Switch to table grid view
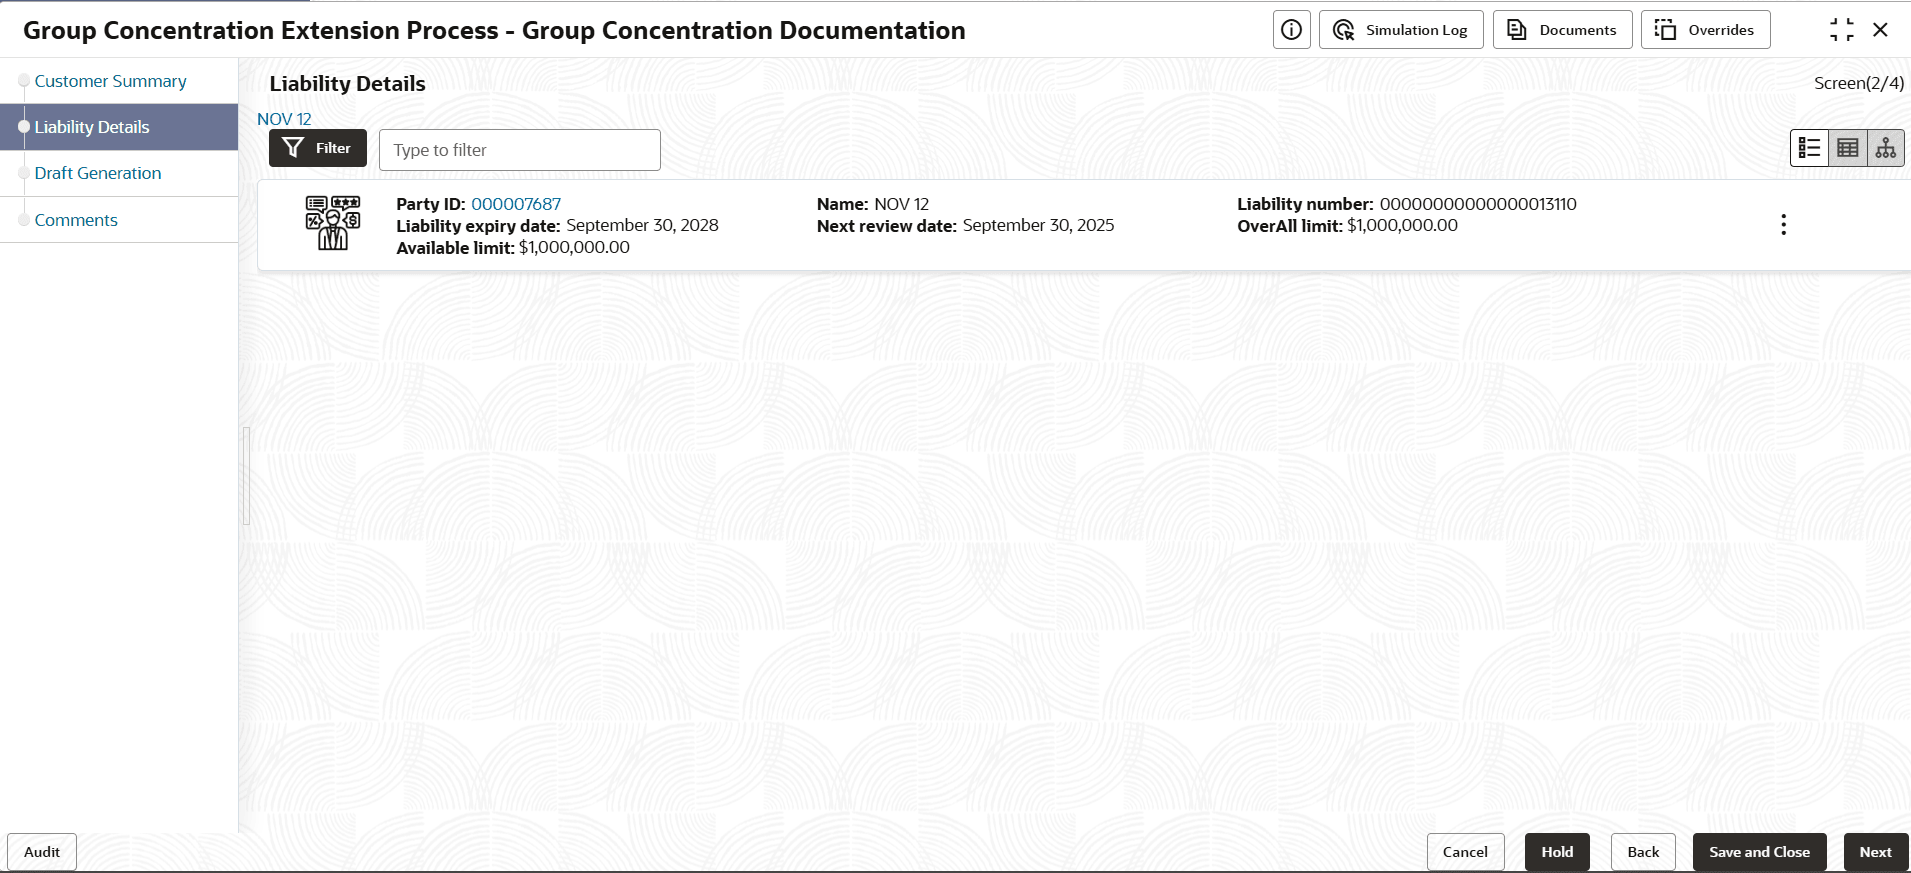Screen dimensions: 1911x873 (x=1847, y=148)
